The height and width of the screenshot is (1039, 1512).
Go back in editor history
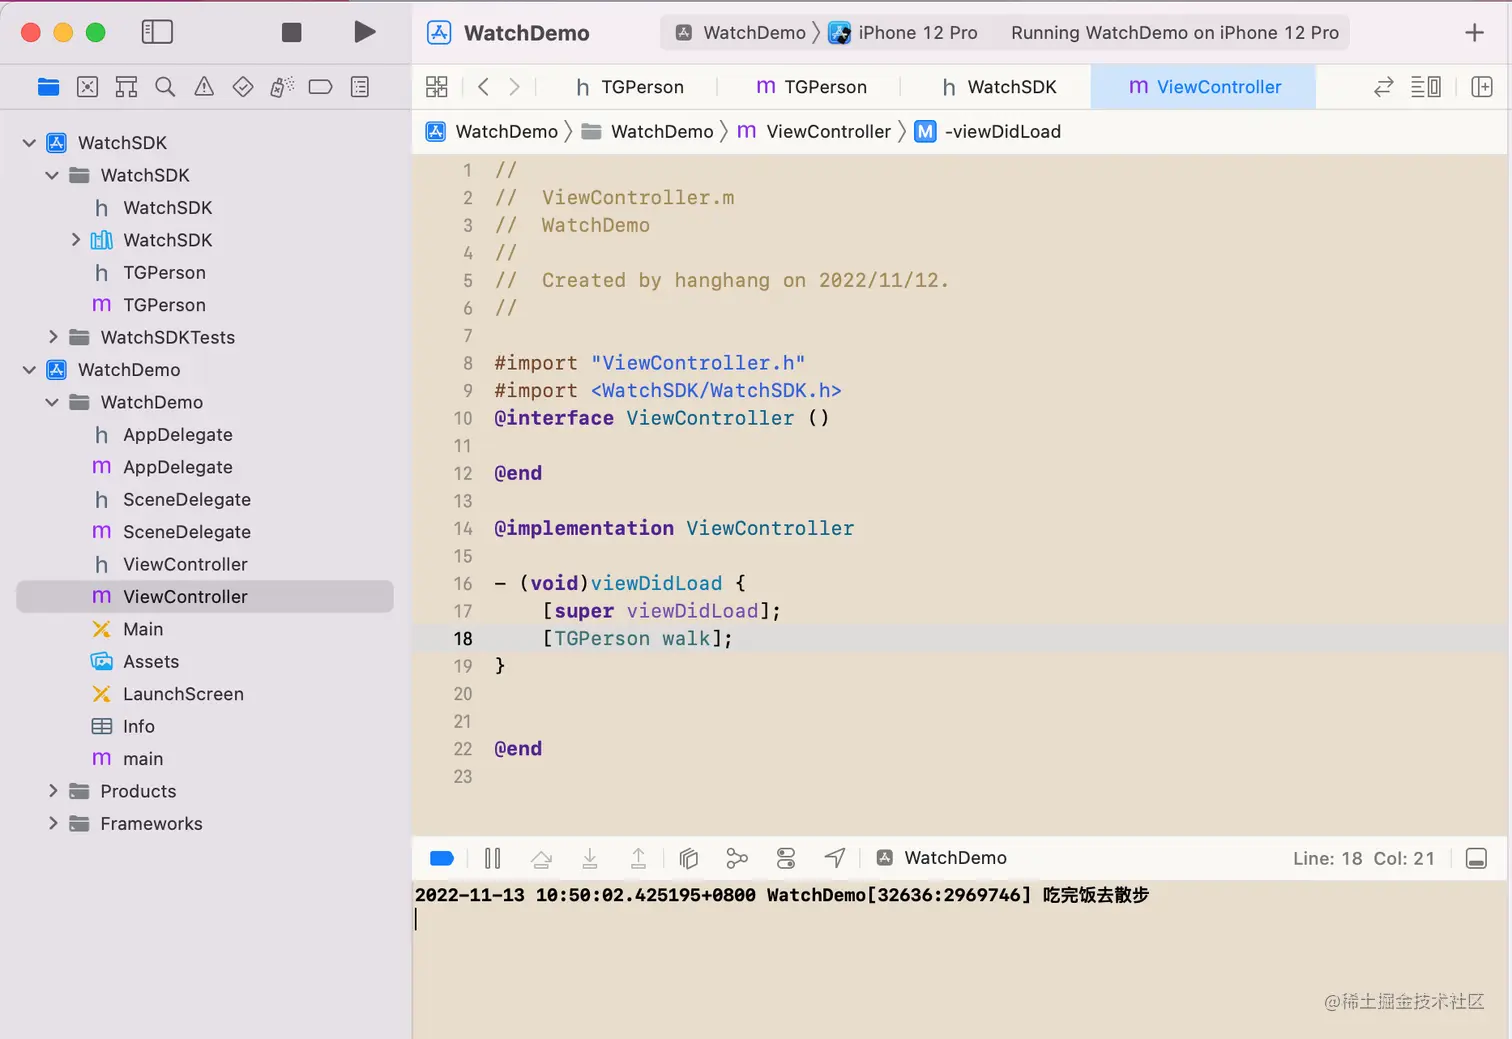coord(484,87)
